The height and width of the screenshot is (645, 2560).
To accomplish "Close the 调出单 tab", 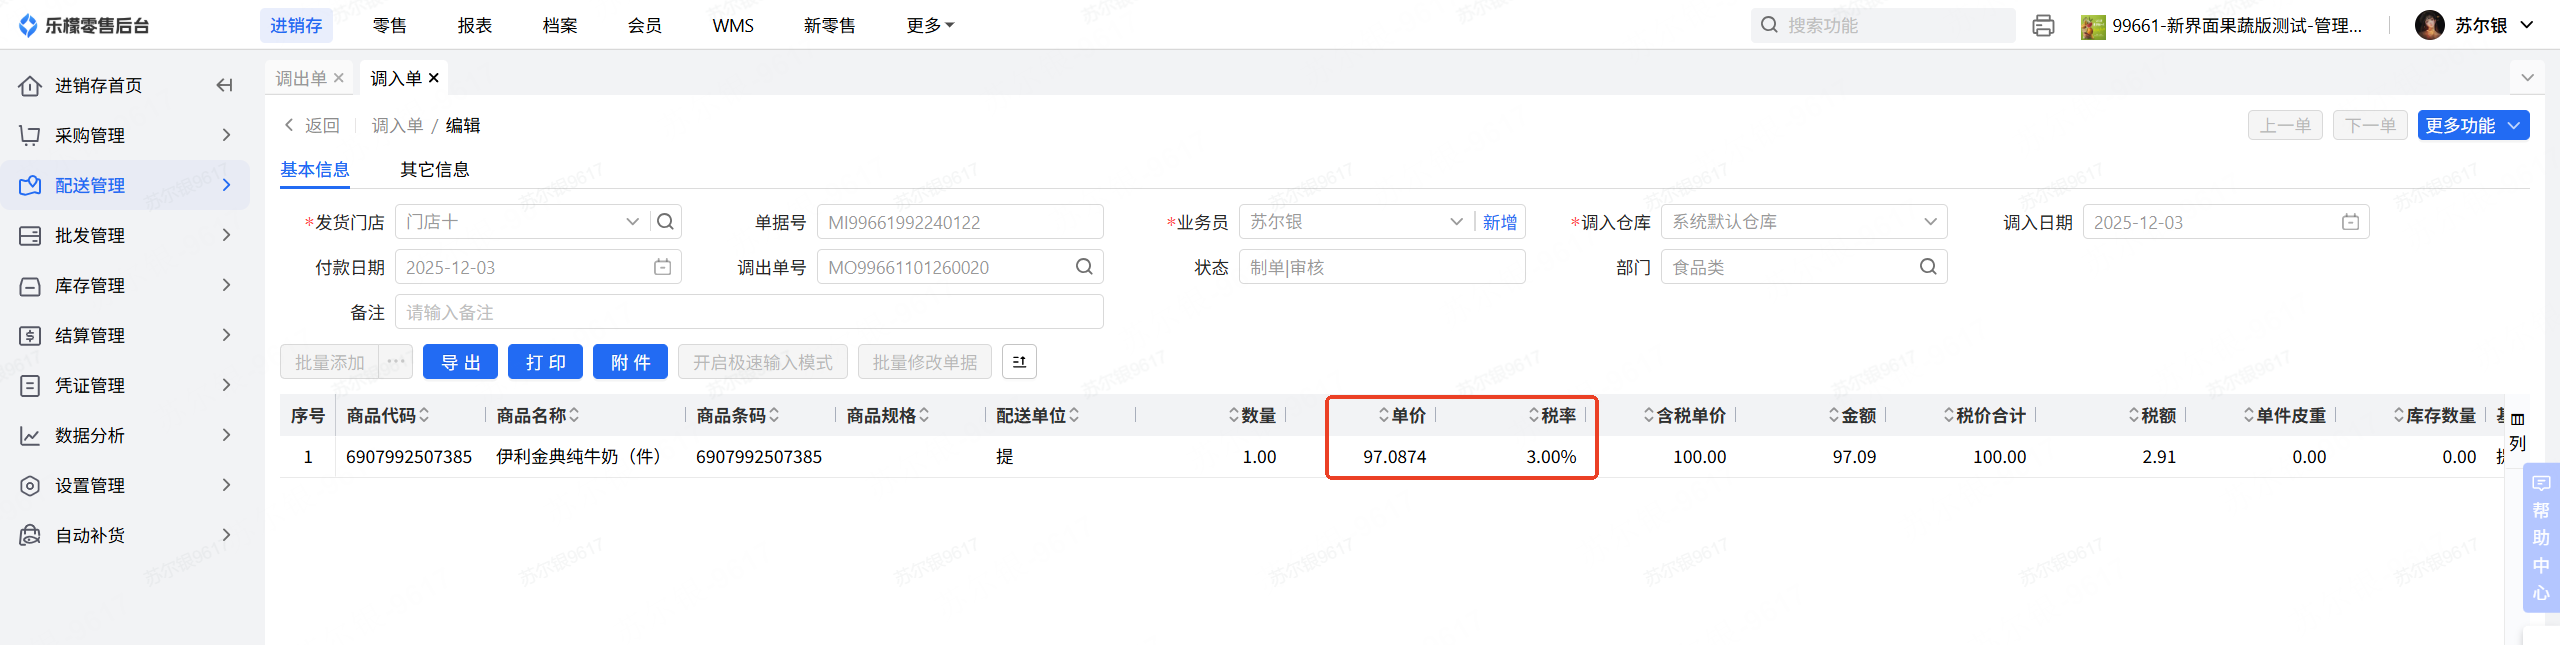I will [x=339, y=78].
